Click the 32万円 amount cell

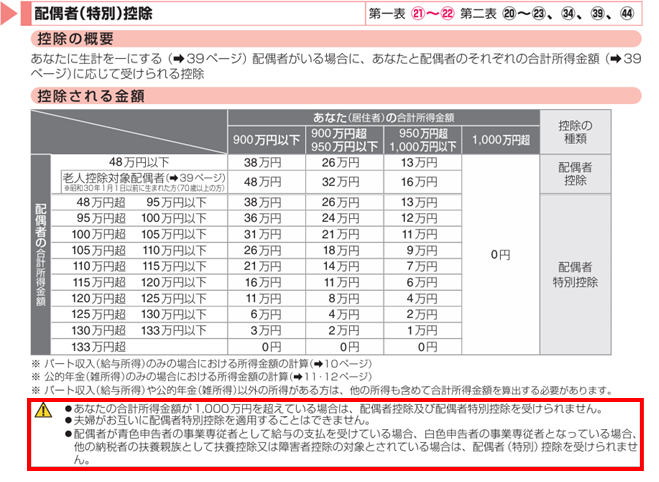pos(345,182)
